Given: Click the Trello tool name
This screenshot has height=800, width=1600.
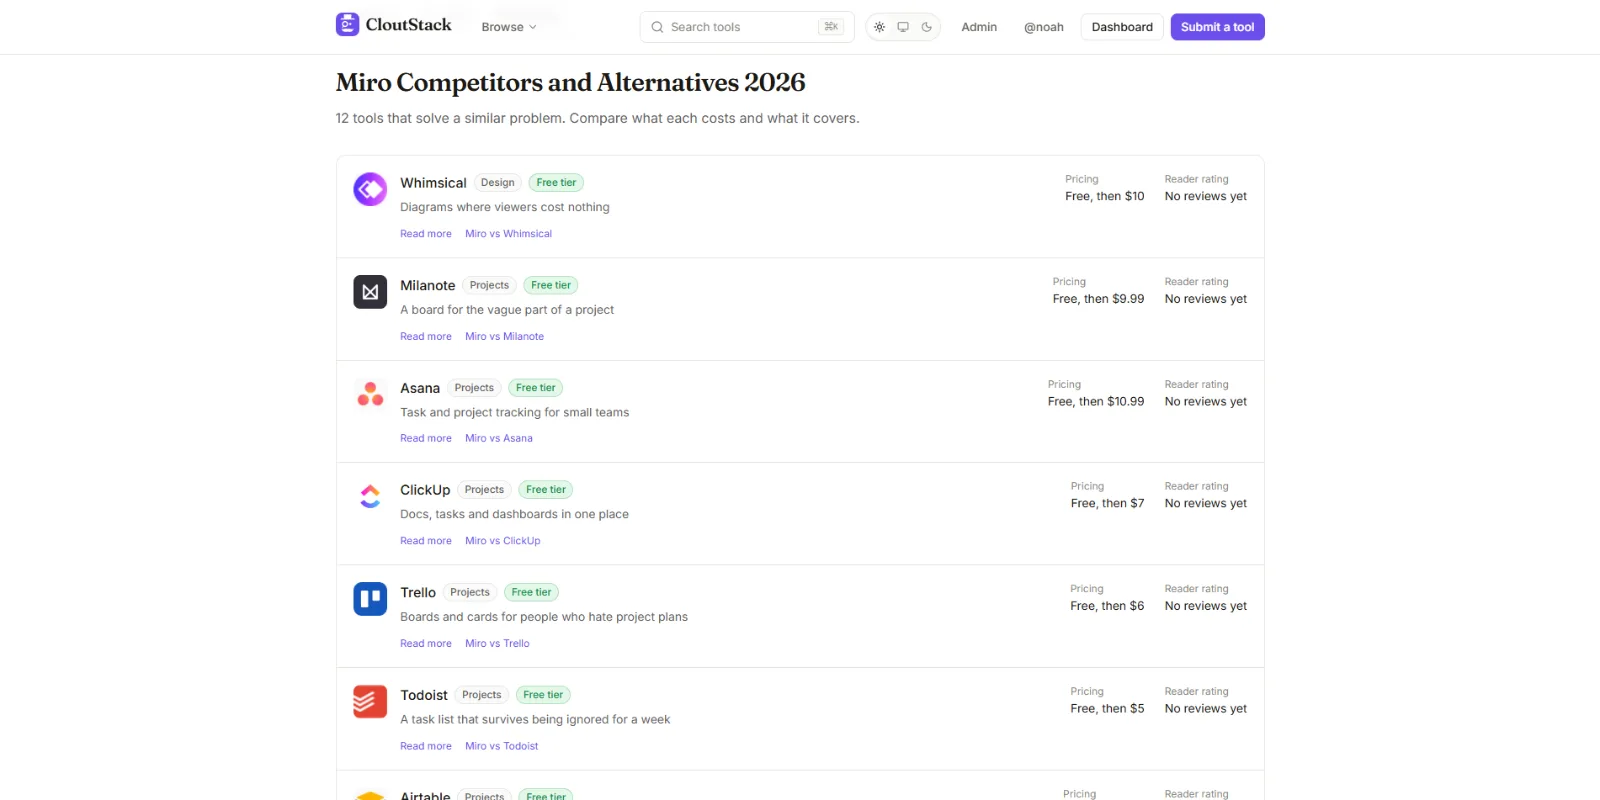Looking at the screenshot, I should 418,593.
